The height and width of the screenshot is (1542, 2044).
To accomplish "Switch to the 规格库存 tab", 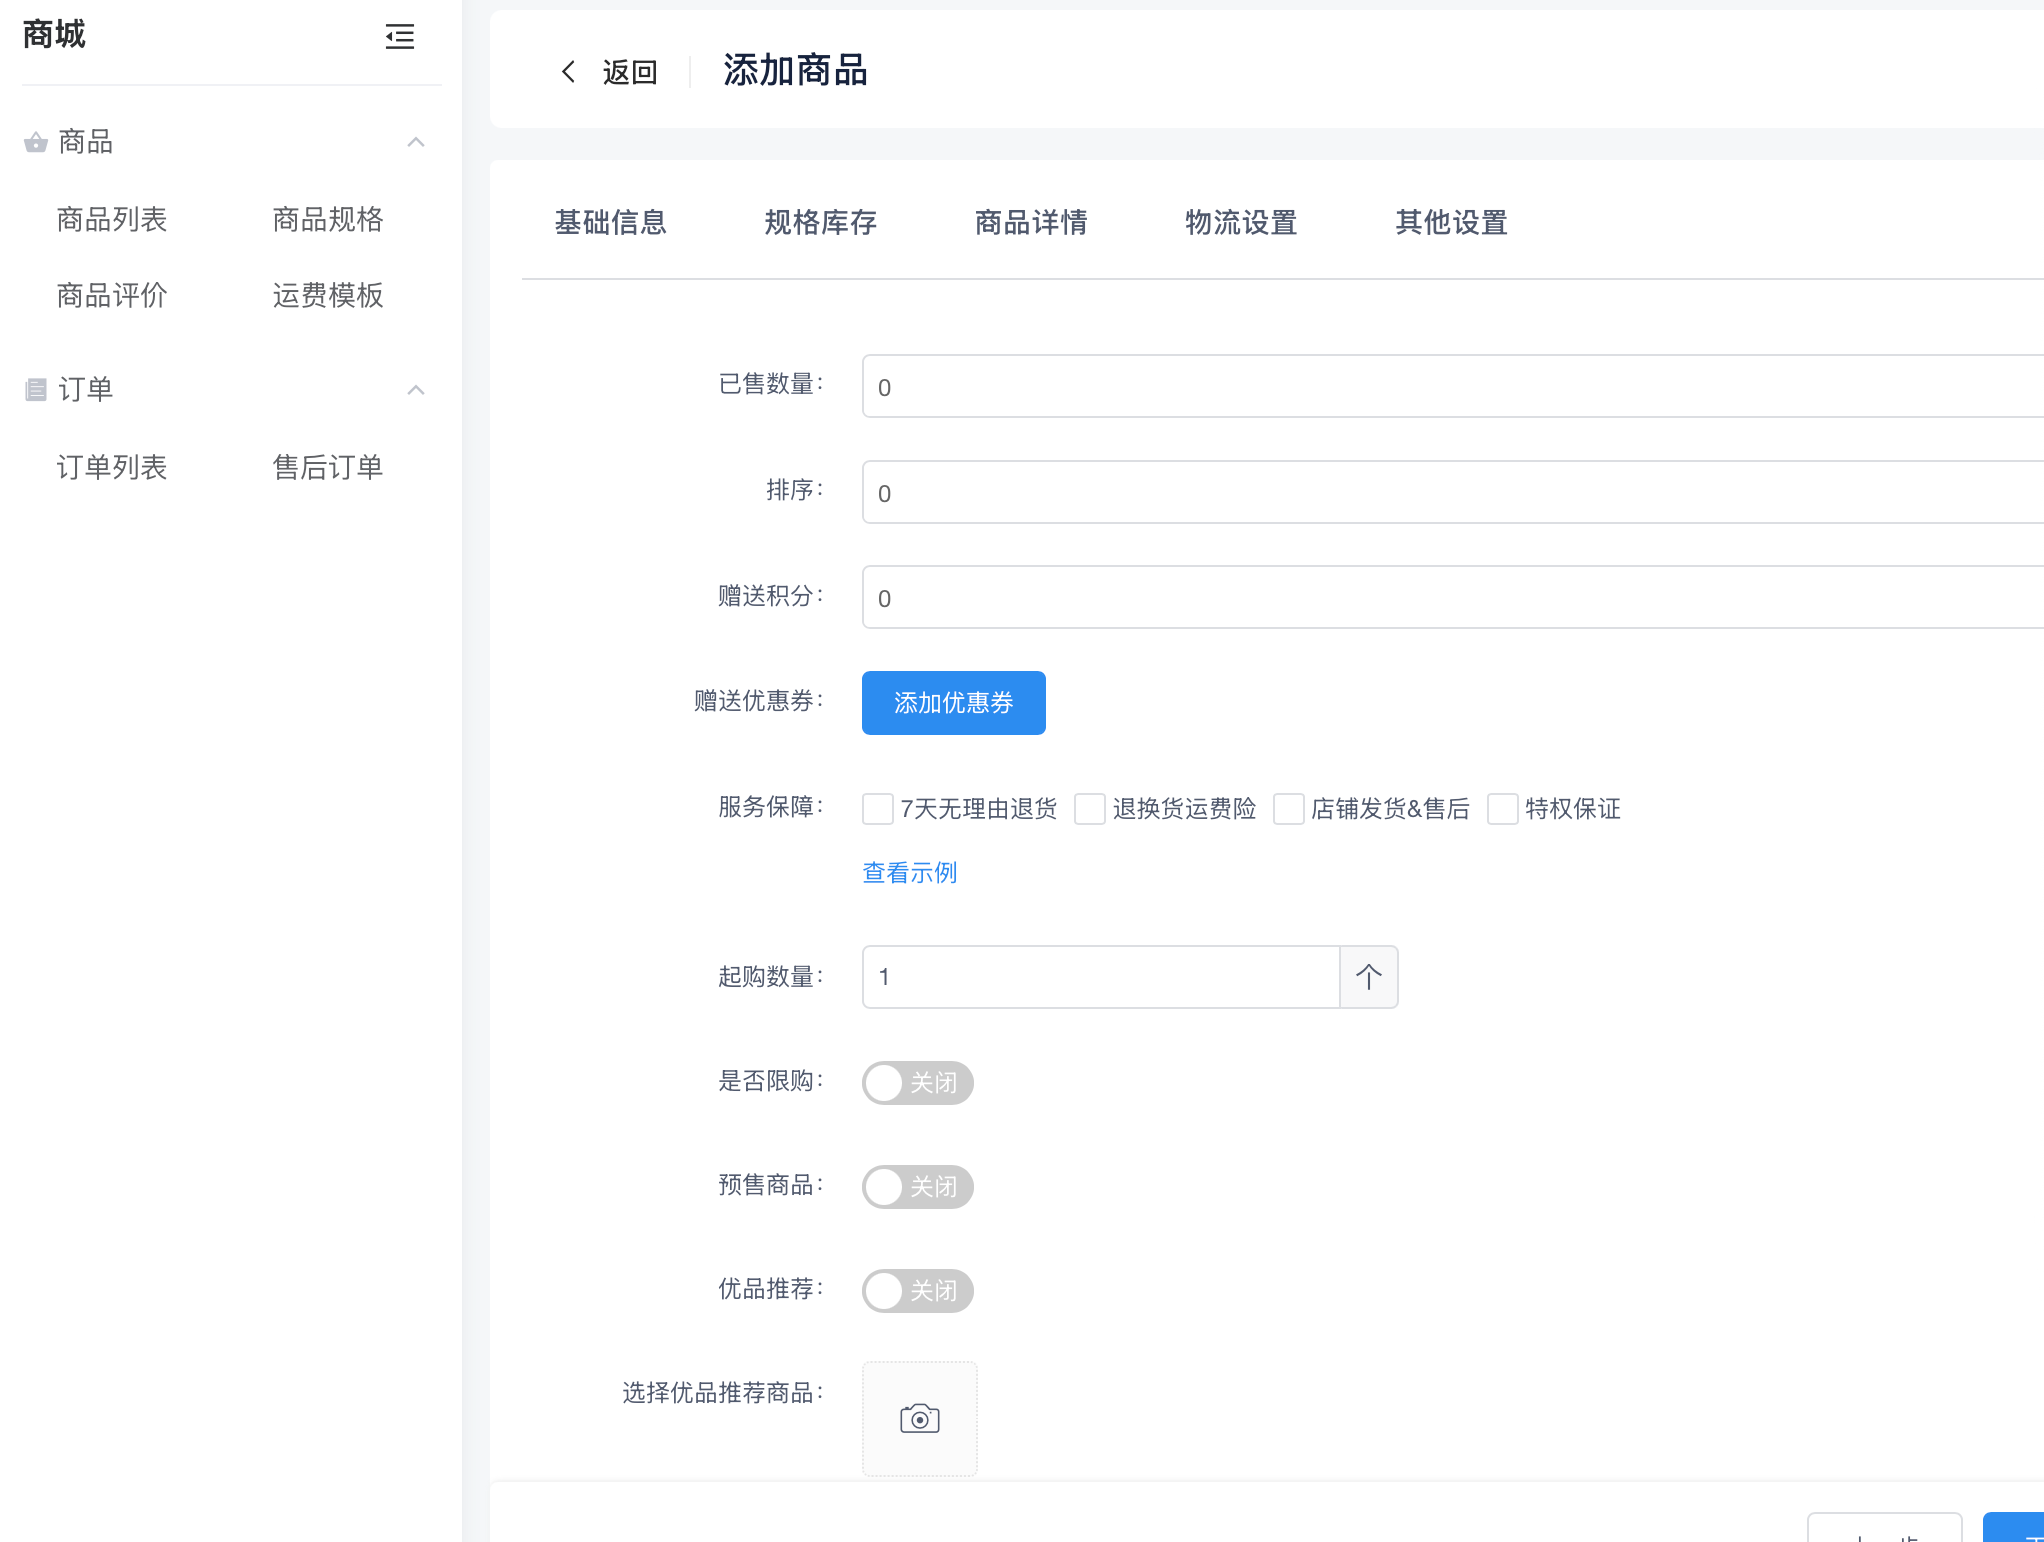I will 820,222.
